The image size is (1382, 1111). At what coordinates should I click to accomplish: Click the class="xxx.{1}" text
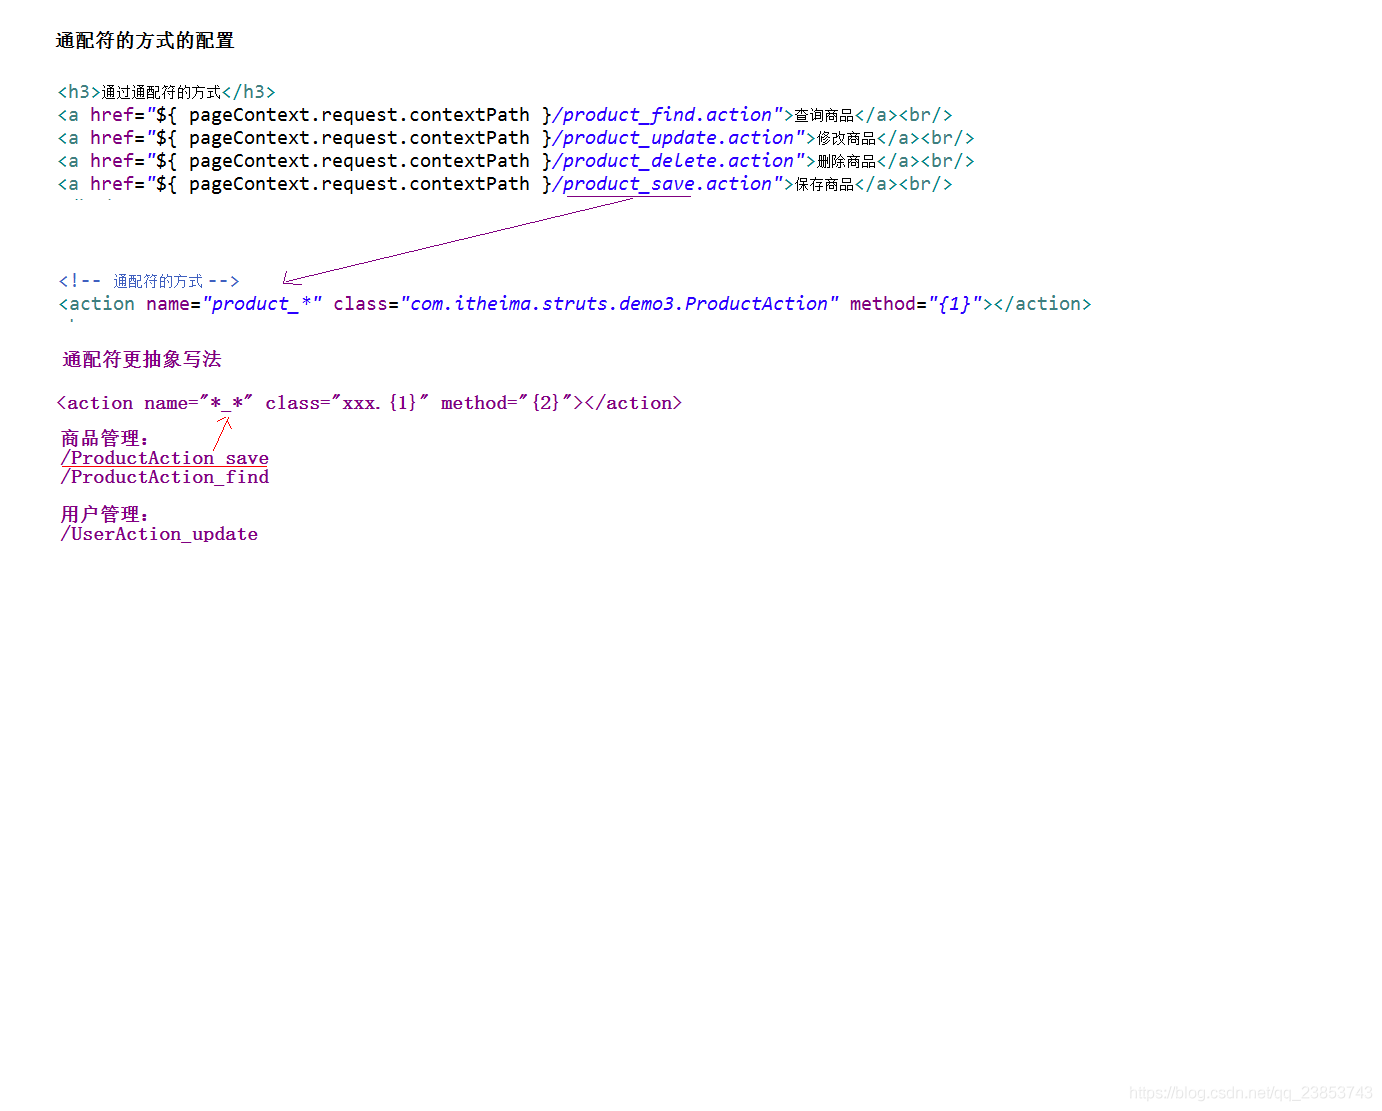tap(347, 403)
